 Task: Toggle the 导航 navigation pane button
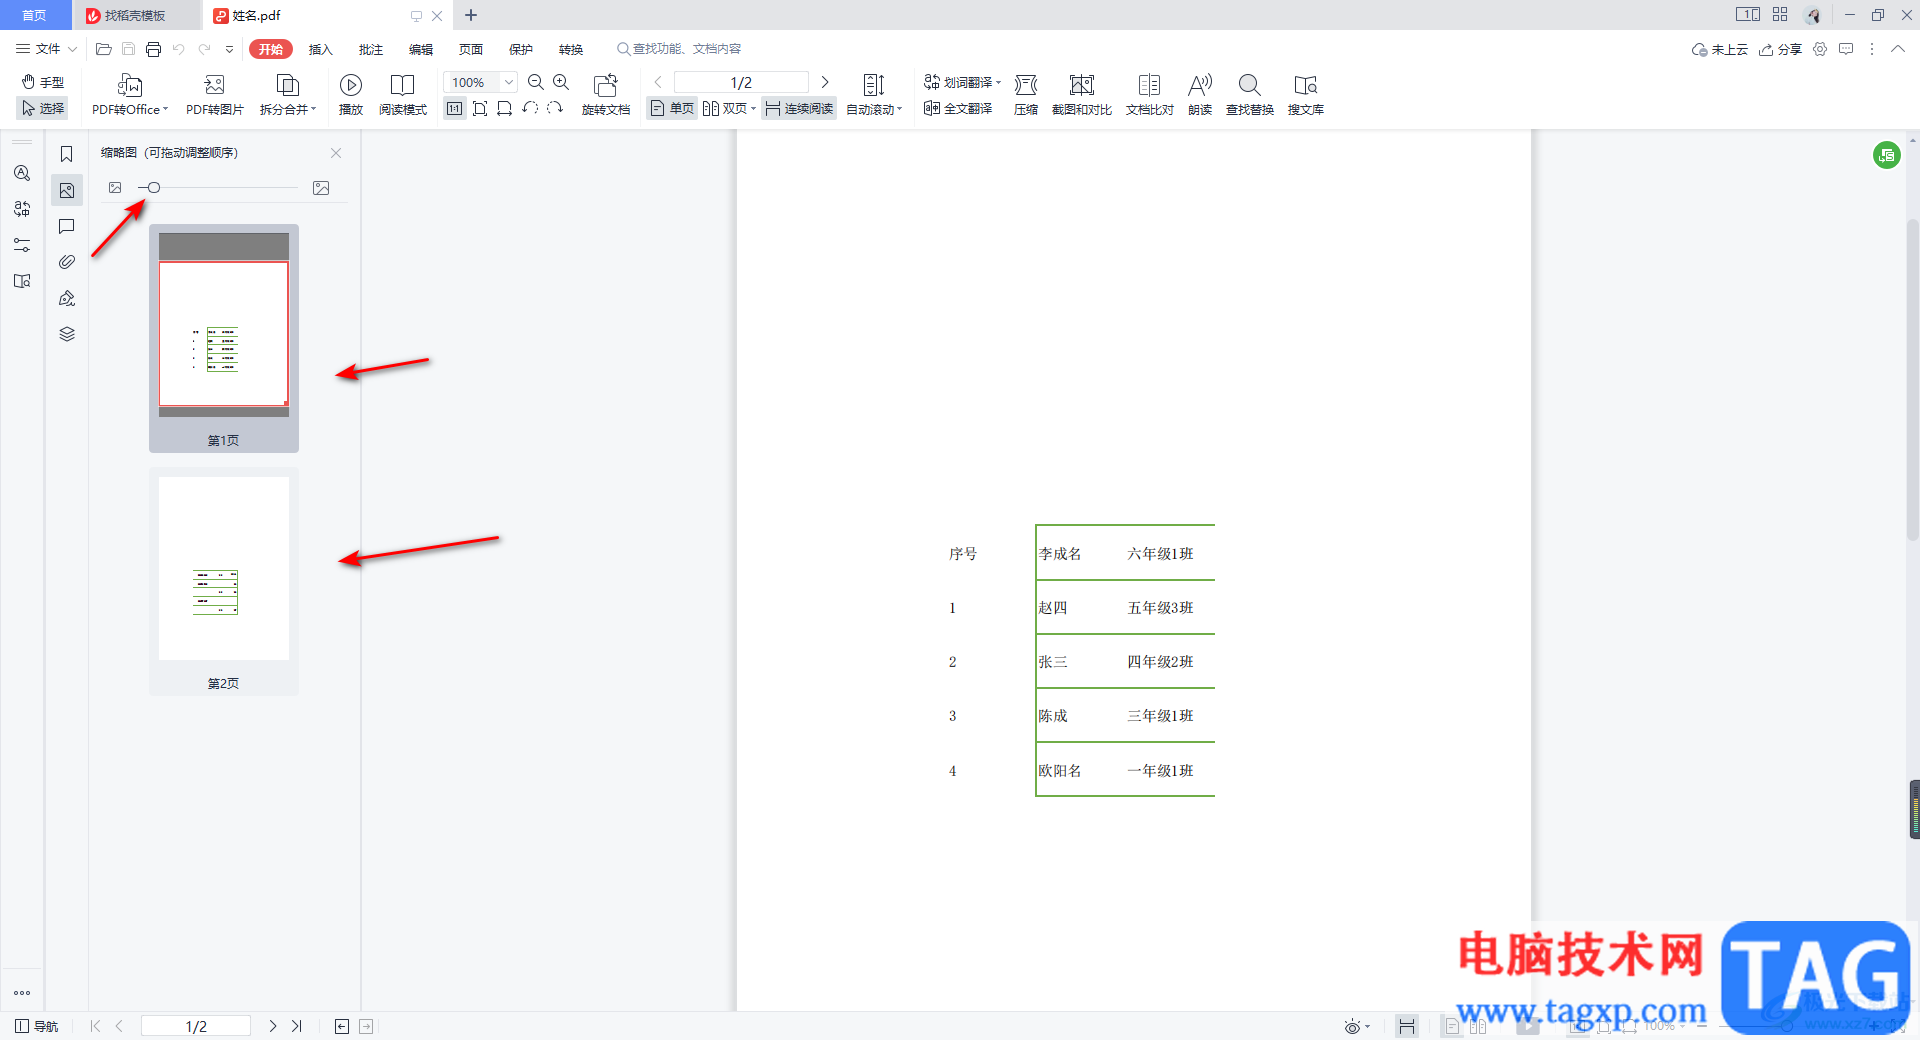(x=37, y=1026)
